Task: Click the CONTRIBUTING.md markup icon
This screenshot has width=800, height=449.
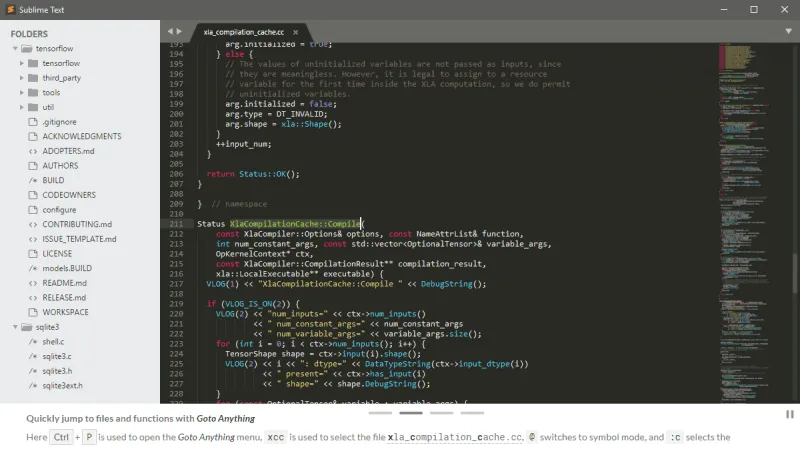Action: 33,224
